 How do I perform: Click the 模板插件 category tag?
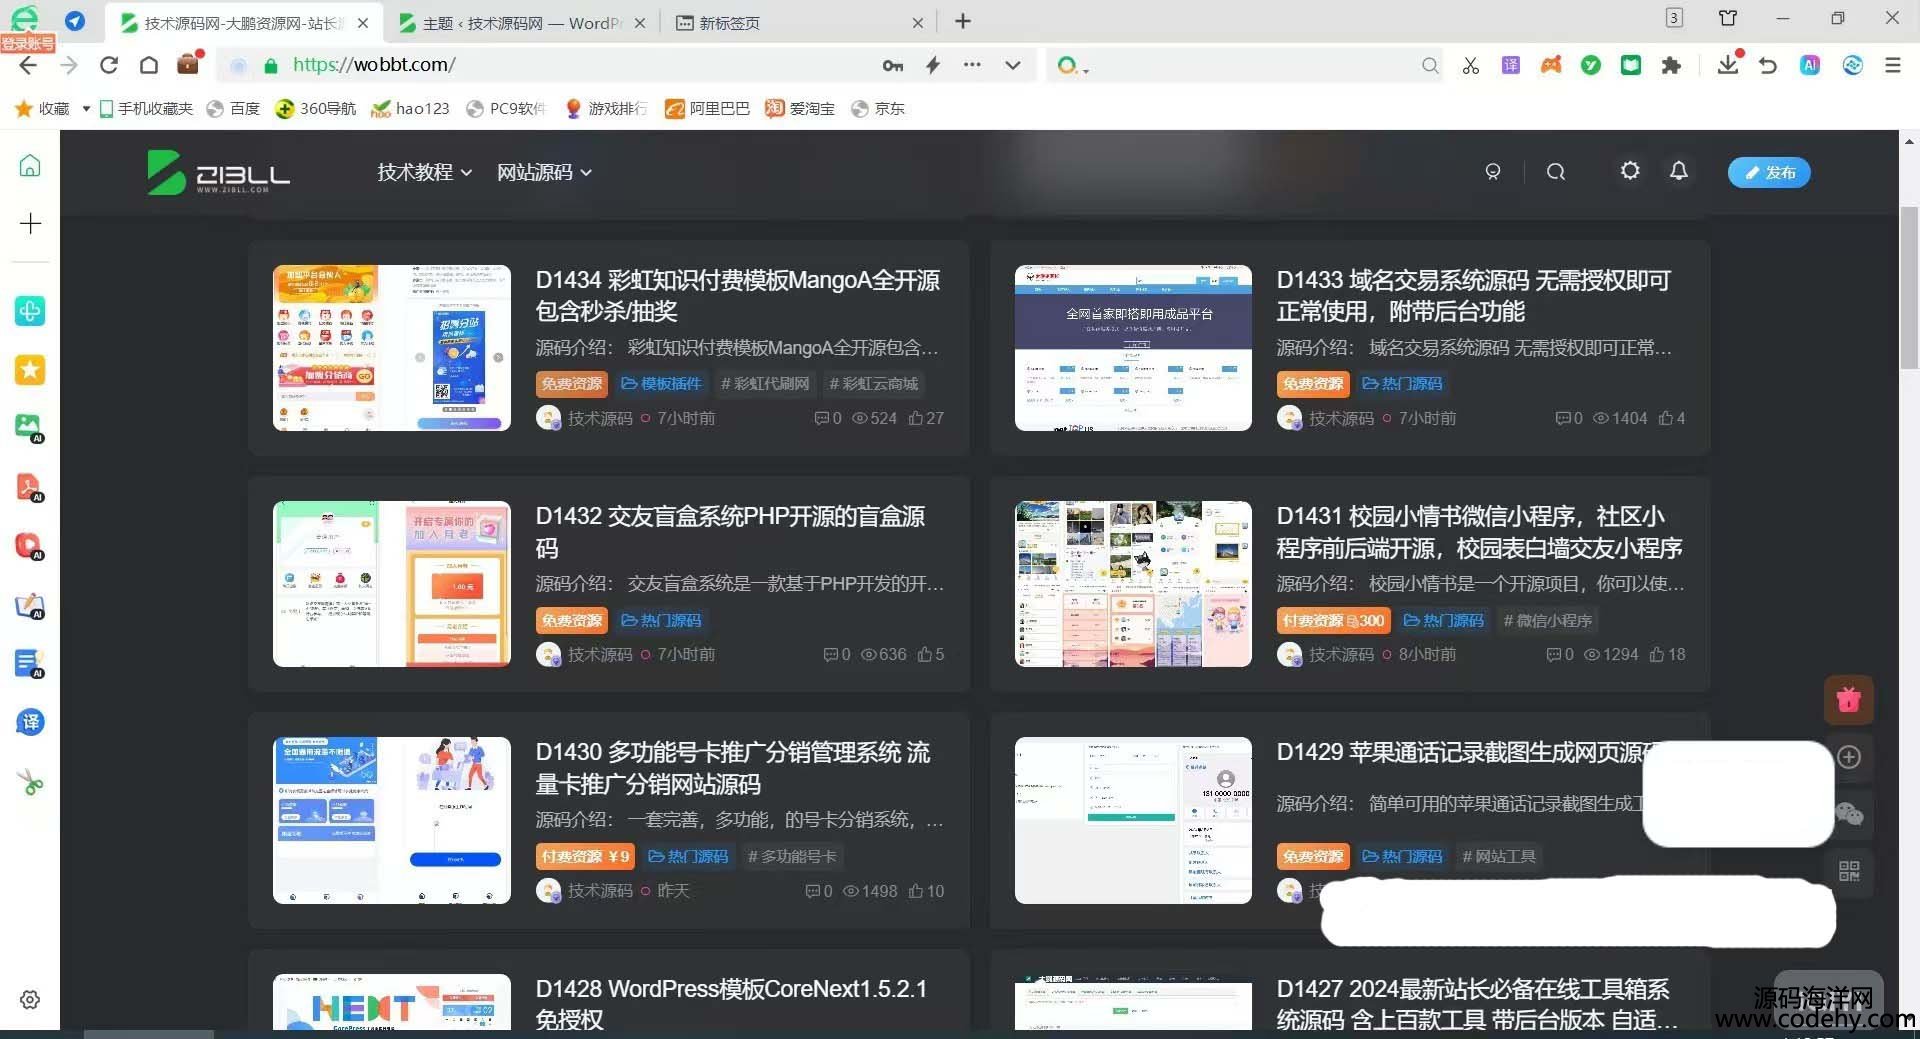click(x=661, y=383)
